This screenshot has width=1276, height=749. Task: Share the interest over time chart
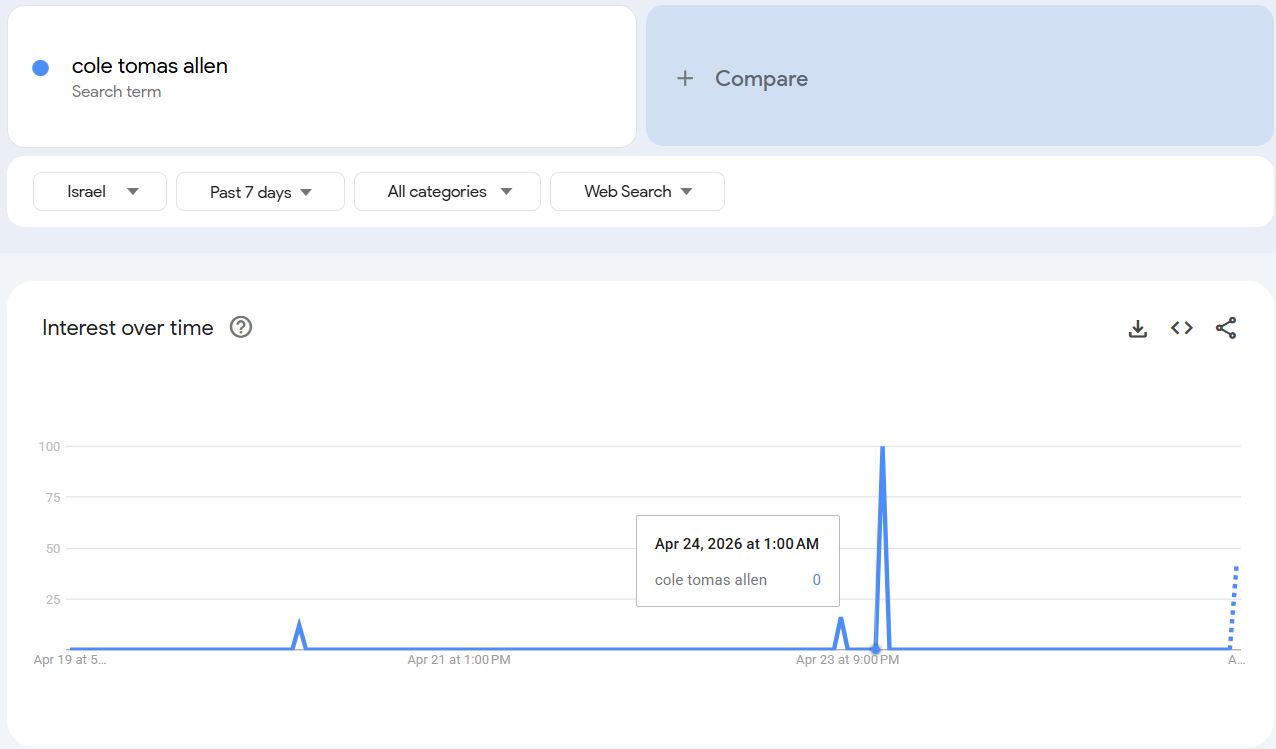[x=1226, y=328]
